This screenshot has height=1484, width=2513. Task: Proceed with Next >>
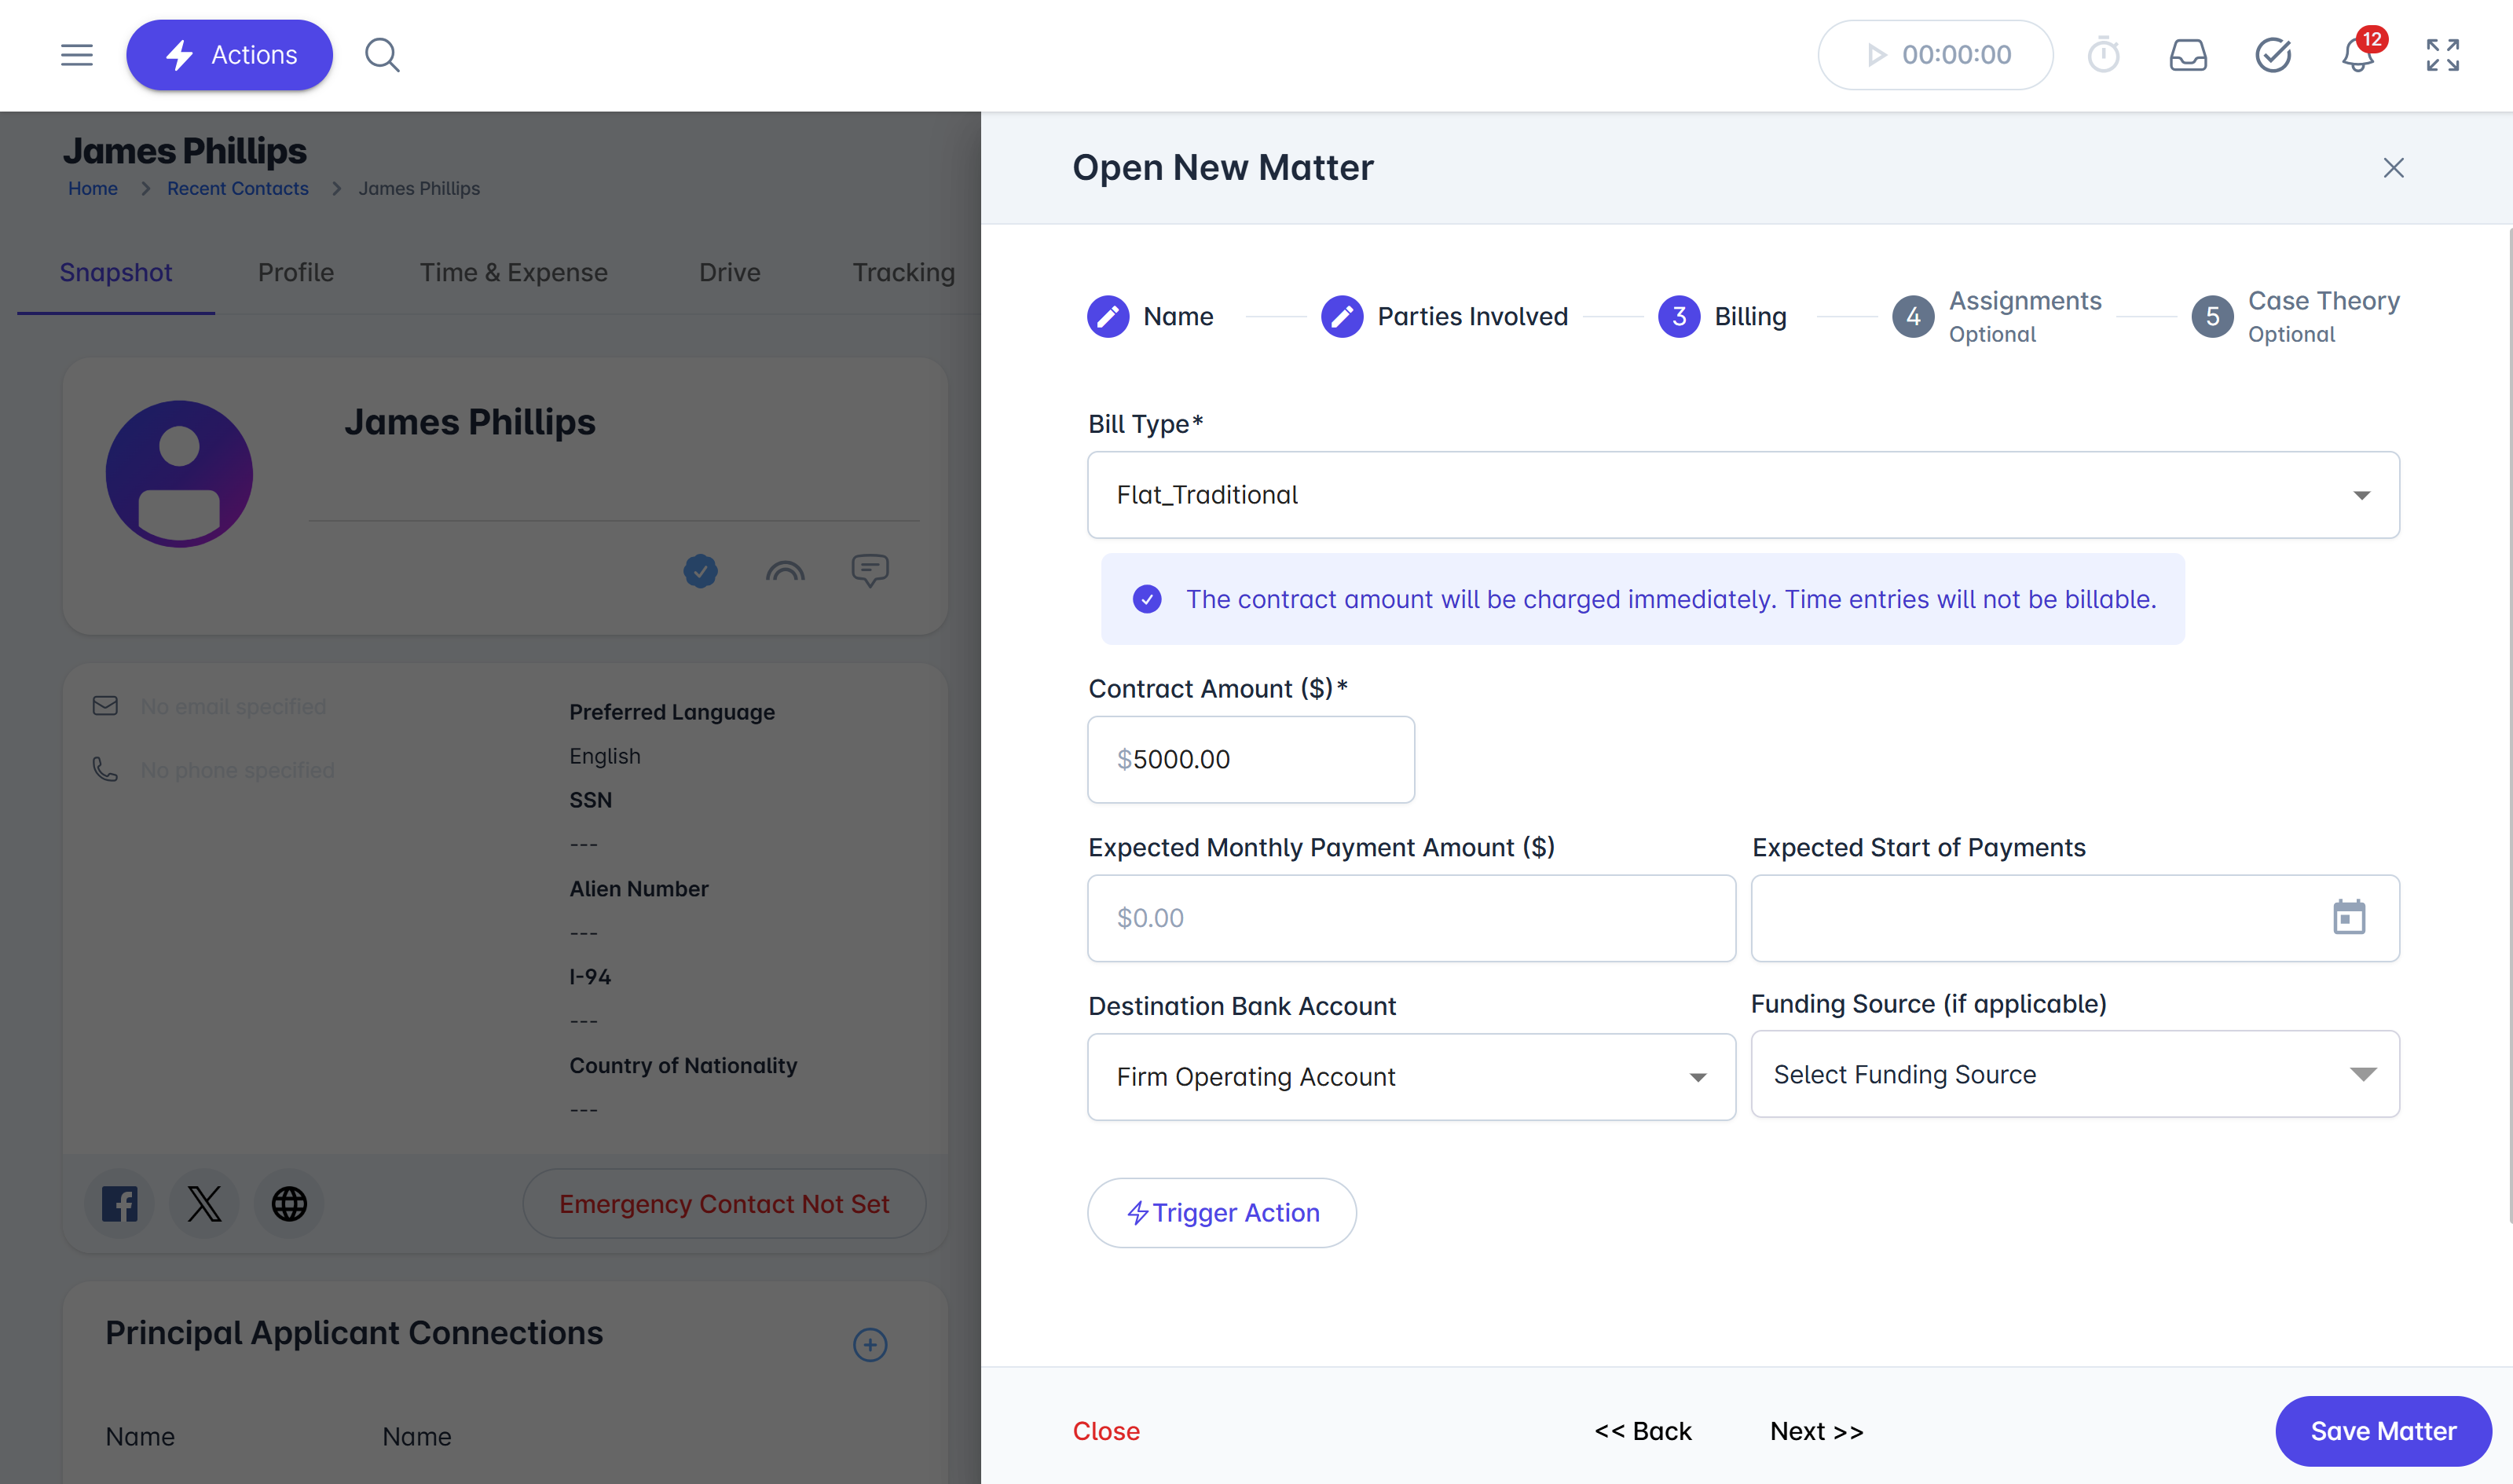(x=1817, y=1431)
